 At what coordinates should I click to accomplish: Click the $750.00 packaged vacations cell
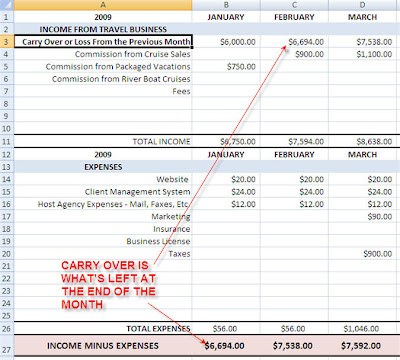point(226,67)
